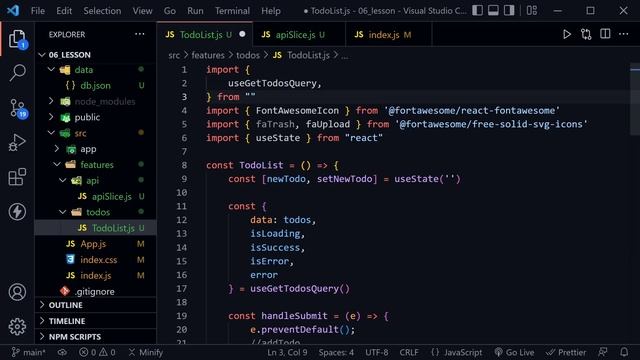Viewport: 640px width, 360px height.
Task: Open the Thunder Client lightning icon
Action: [17, 211]
